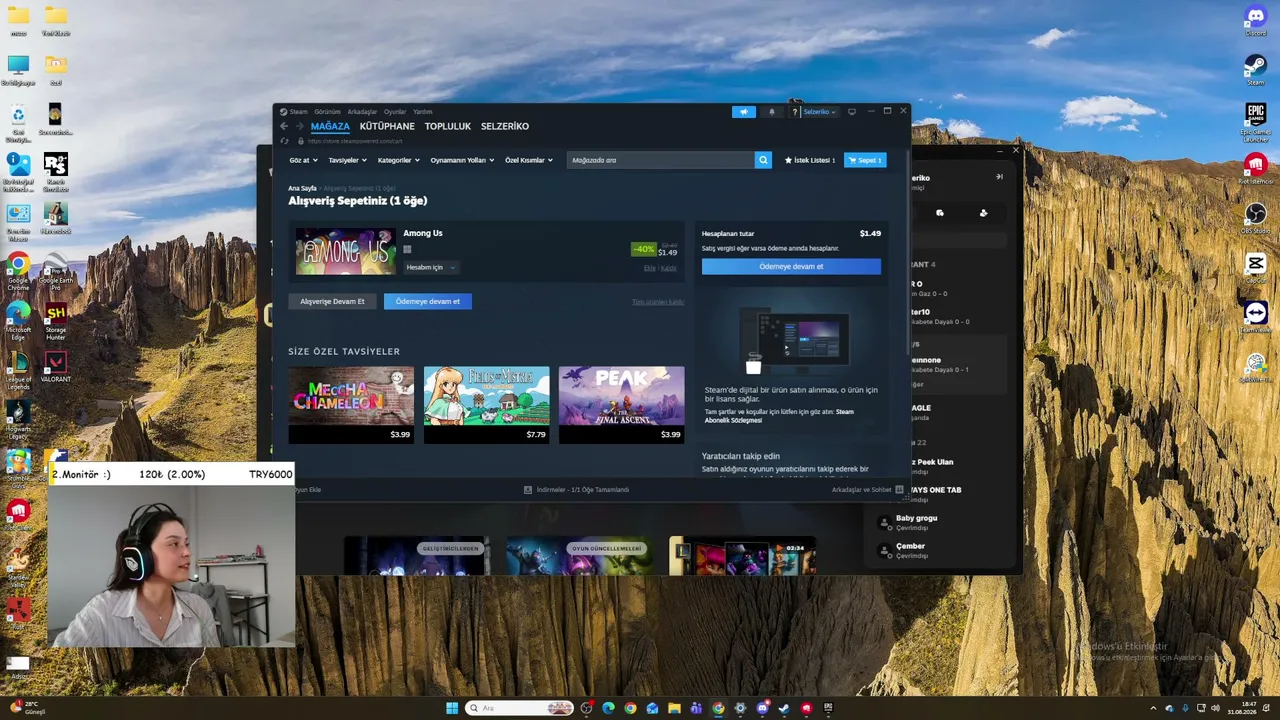Open Google Chrome desktop shortcut

point(18,270)
